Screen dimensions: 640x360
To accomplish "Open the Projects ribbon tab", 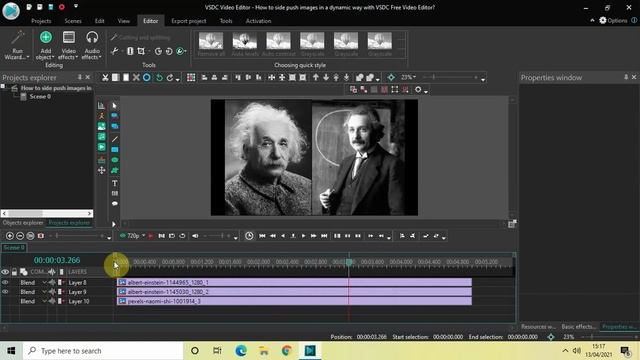I will coord(41,21).
